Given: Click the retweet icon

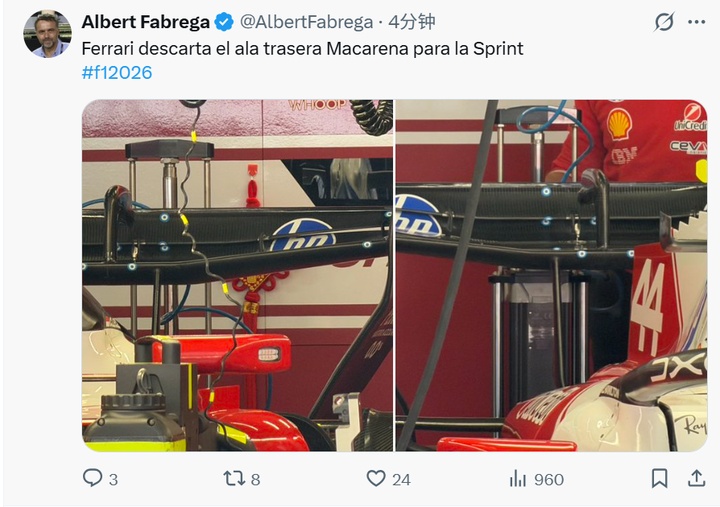Looking at the screenshot, I should (x=234, y=478).
